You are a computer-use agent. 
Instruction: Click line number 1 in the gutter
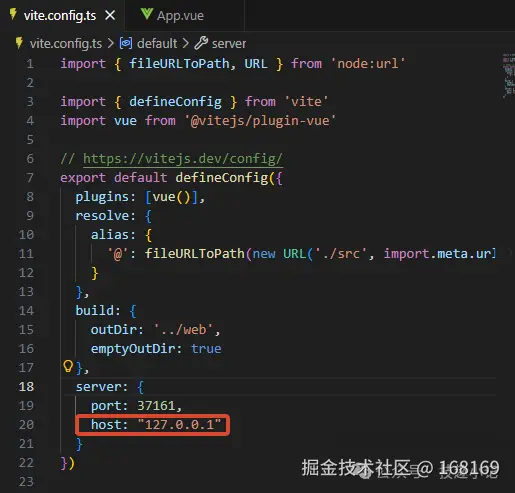coord(30,63)
